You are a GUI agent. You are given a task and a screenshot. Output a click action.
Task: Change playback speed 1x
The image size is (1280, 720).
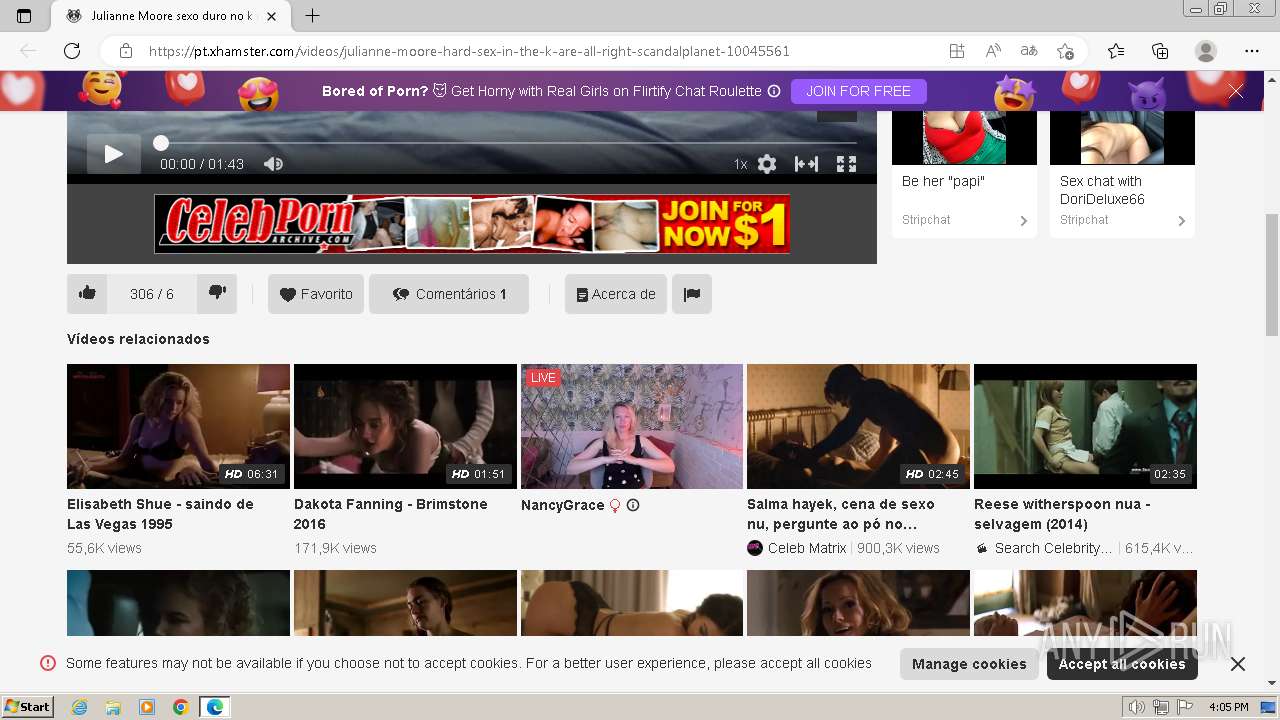tap(740, 164)
